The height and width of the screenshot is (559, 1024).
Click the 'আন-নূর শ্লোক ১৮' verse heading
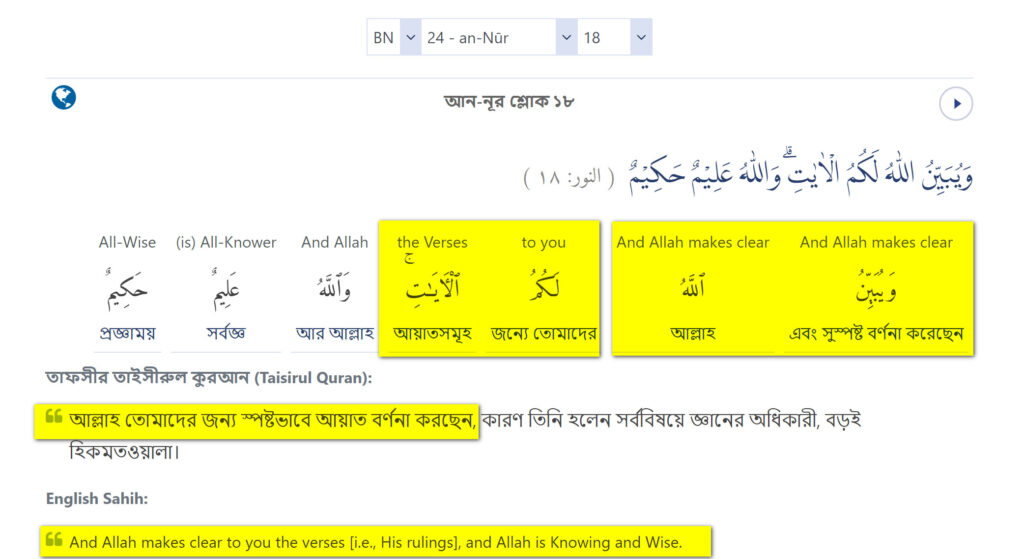click(x=509, y=101)
